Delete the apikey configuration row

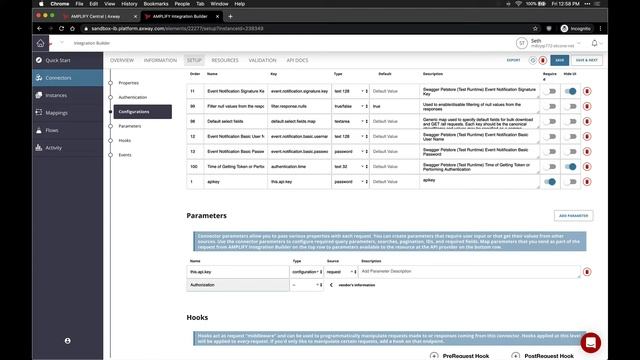pos(587,182)
